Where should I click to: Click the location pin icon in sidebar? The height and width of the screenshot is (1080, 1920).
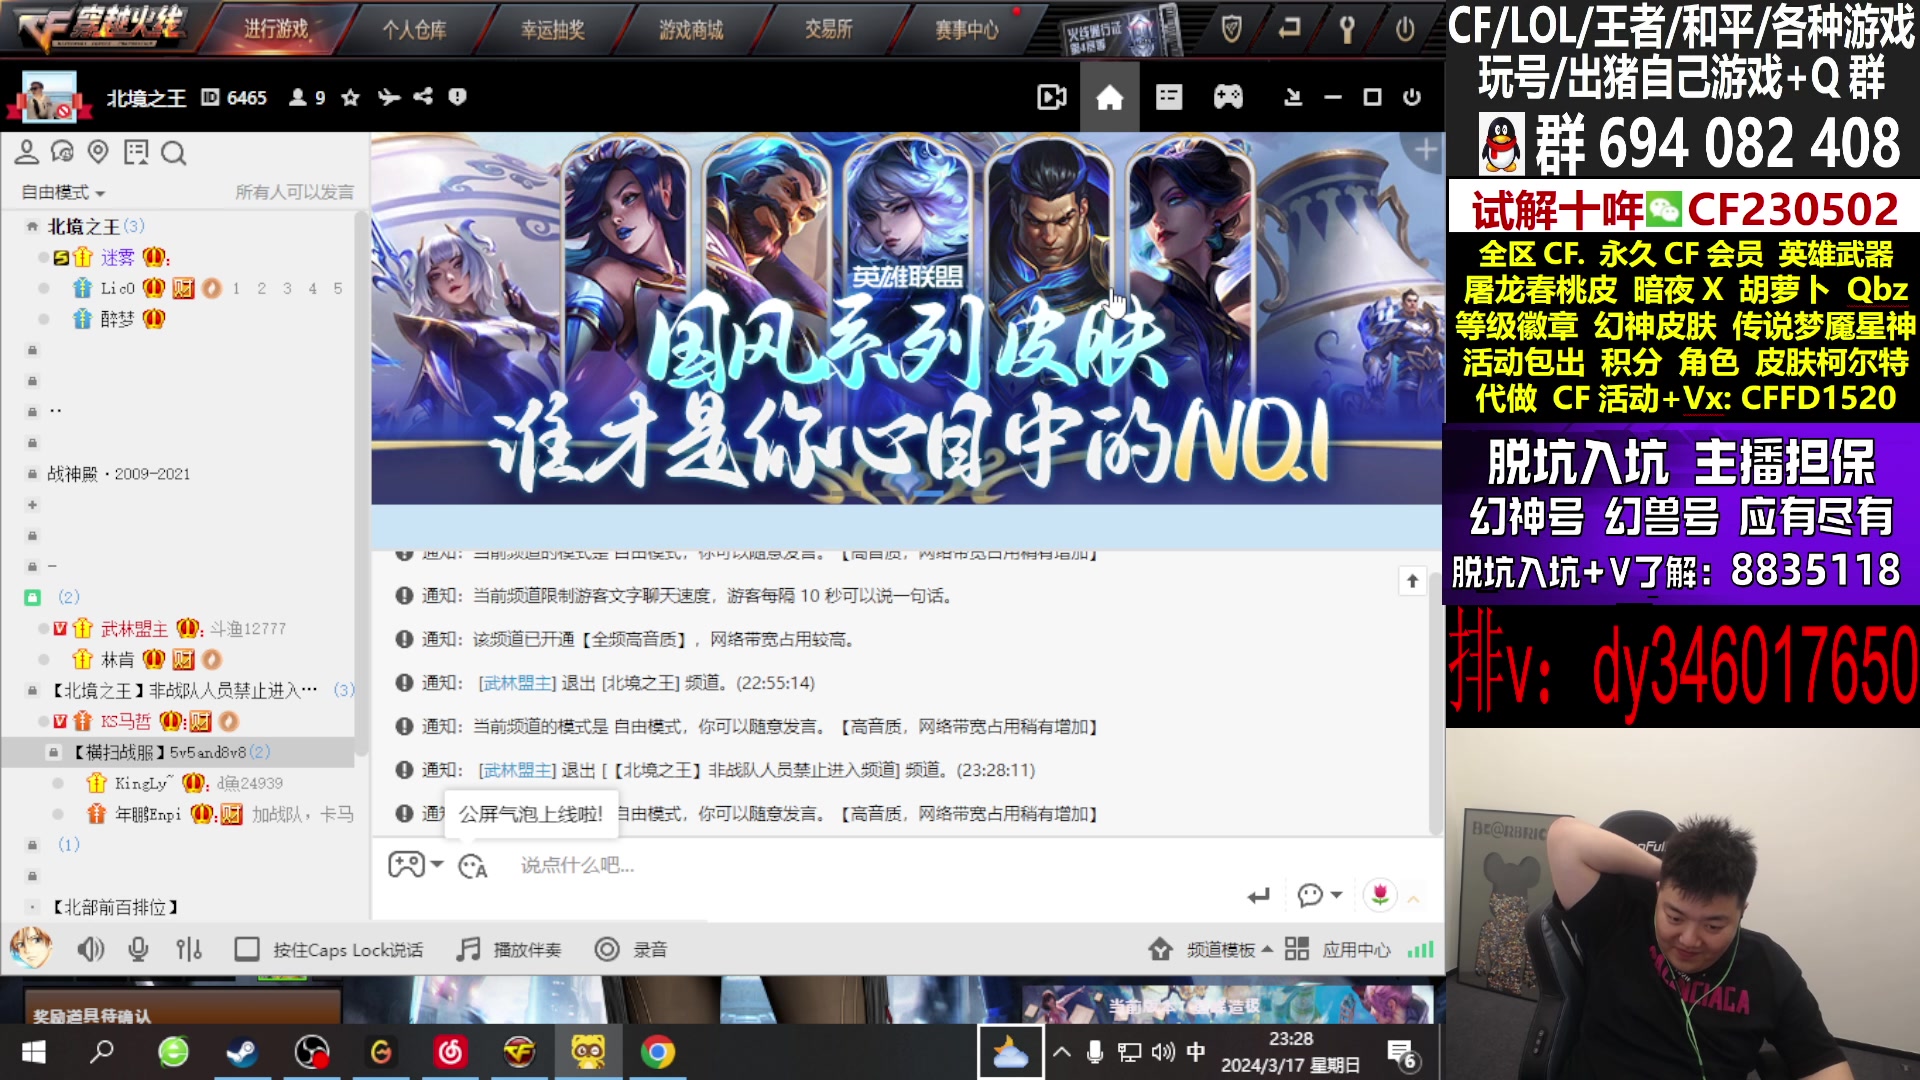pyautogui.click(x=98, y=152)
